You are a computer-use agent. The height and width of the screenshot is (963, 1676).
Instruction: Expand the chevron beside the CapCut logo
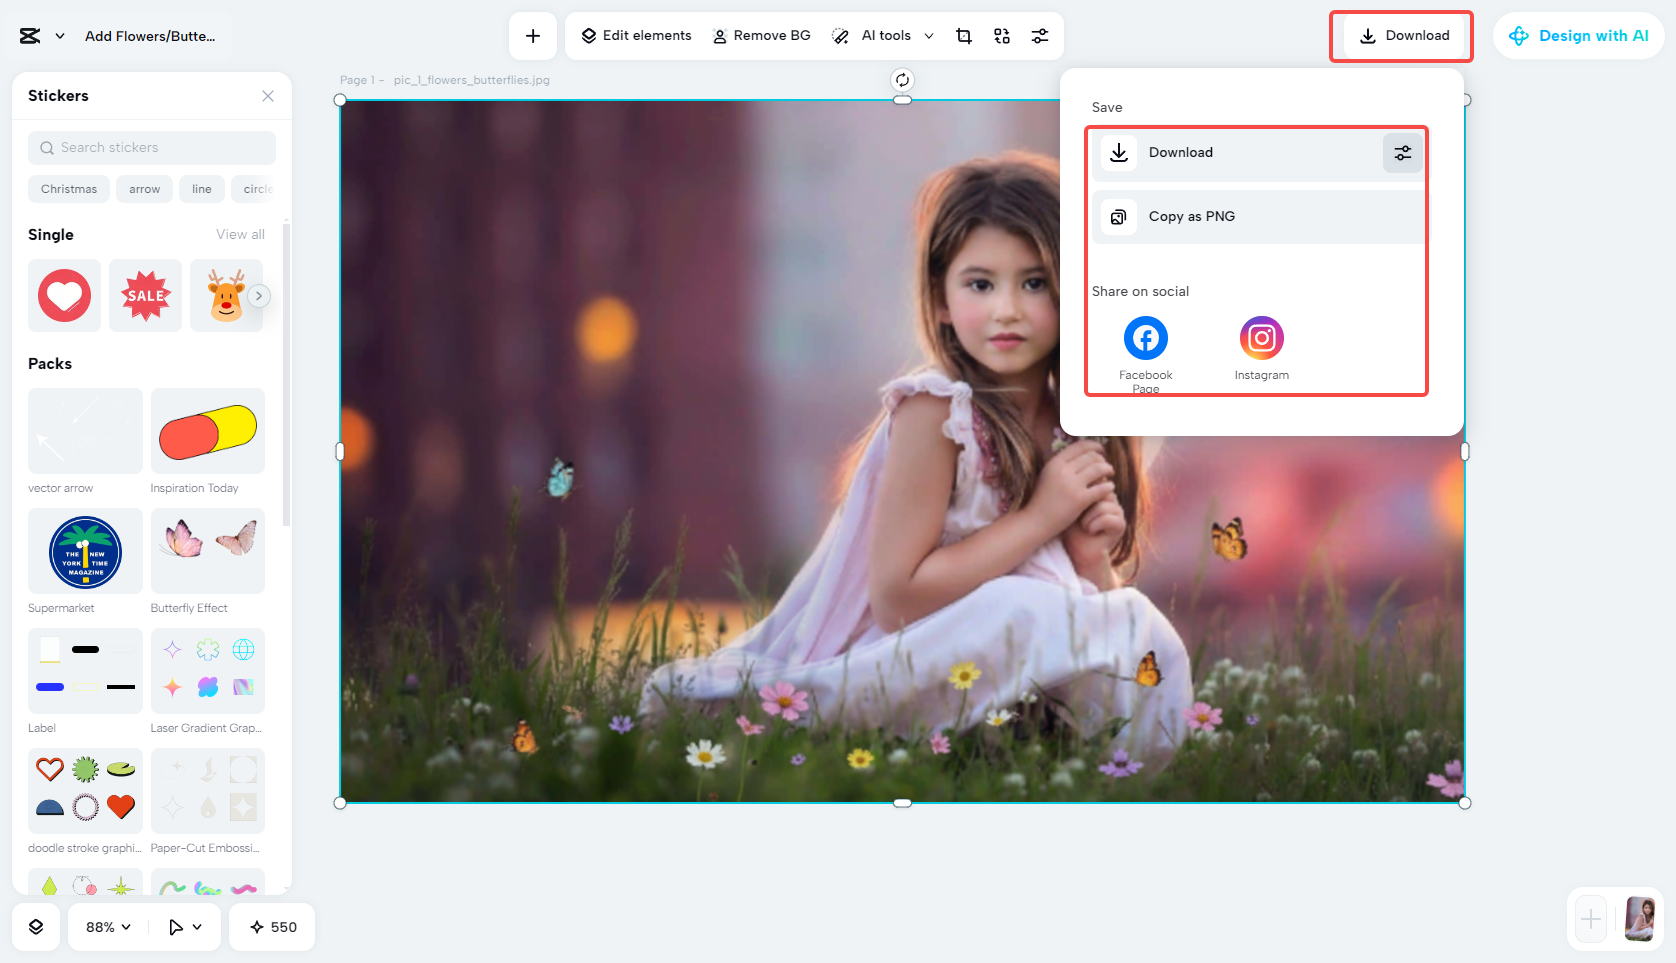pos(60,36)
